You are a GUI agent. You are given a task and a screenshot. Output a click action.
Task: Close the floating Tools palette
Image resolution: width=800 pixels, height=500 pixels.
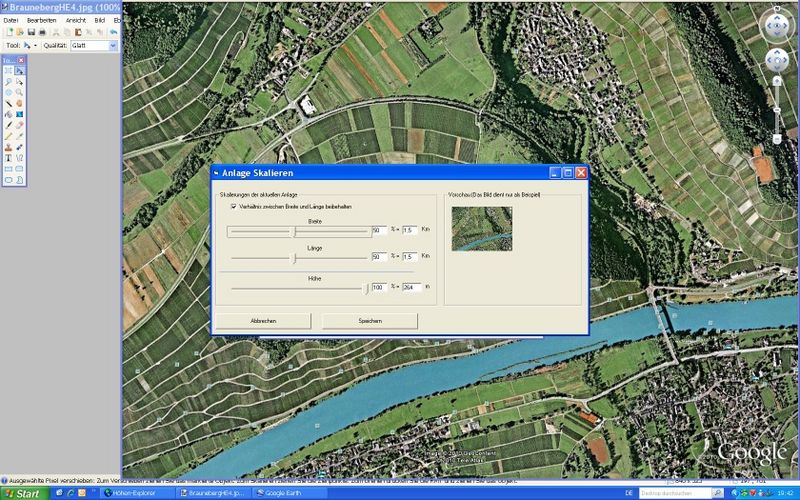coord(21,60)
